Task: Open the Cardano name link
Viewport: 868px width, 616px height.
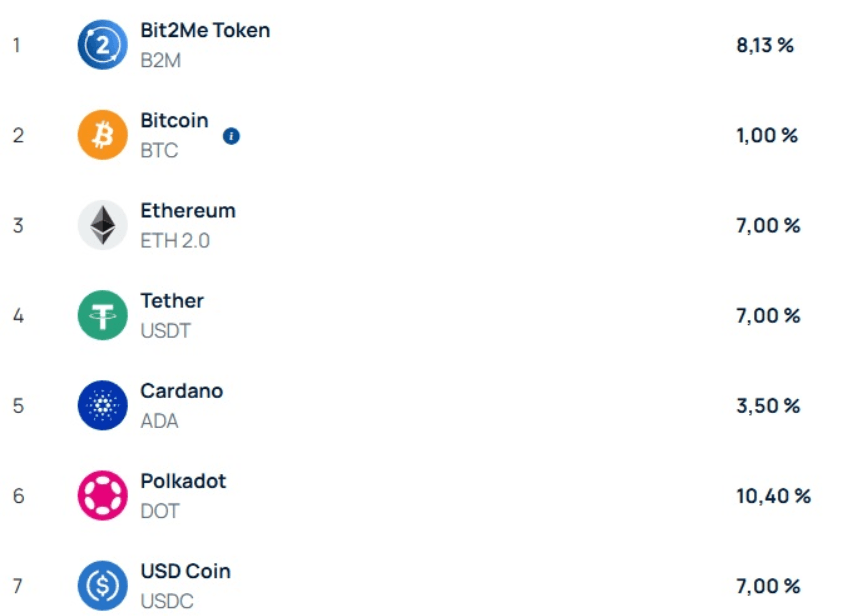Action: click(181, 390)
